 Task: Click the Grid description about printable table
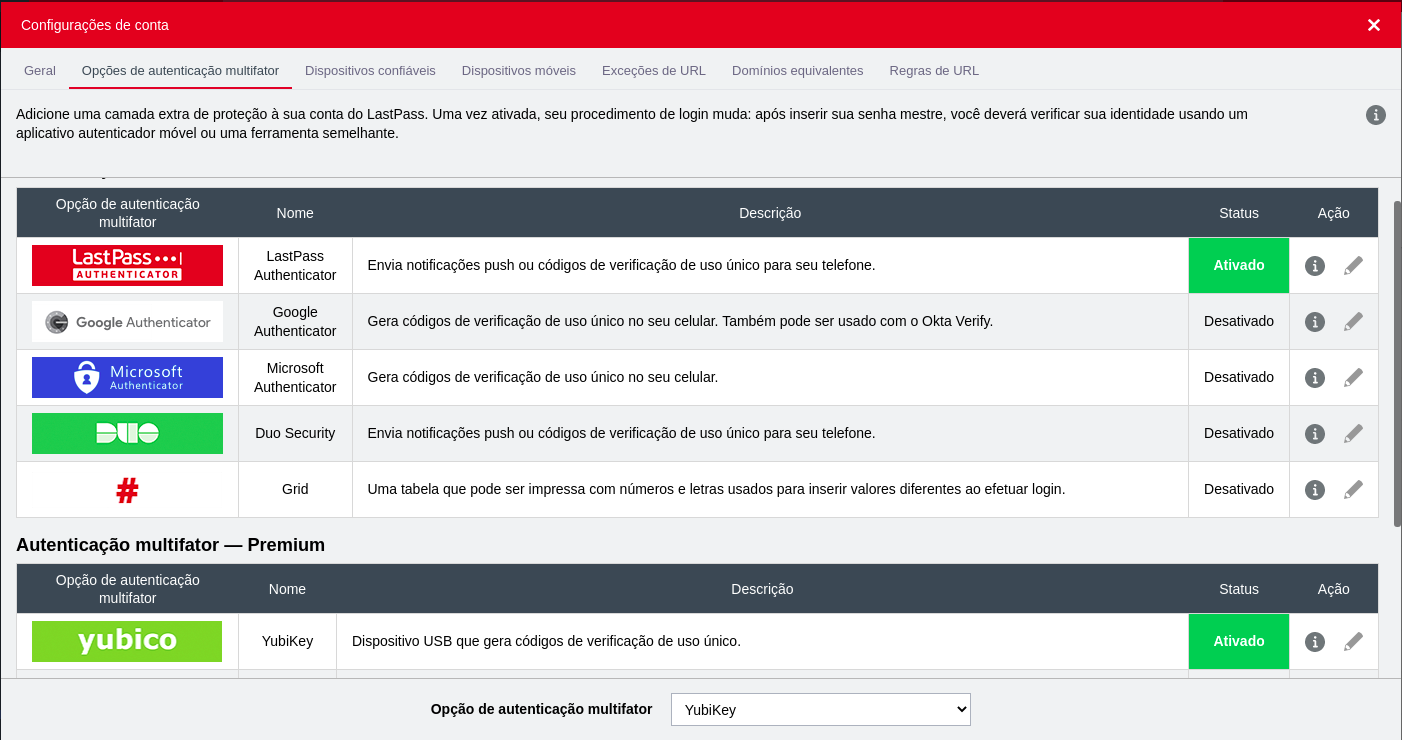coord(716,489)
